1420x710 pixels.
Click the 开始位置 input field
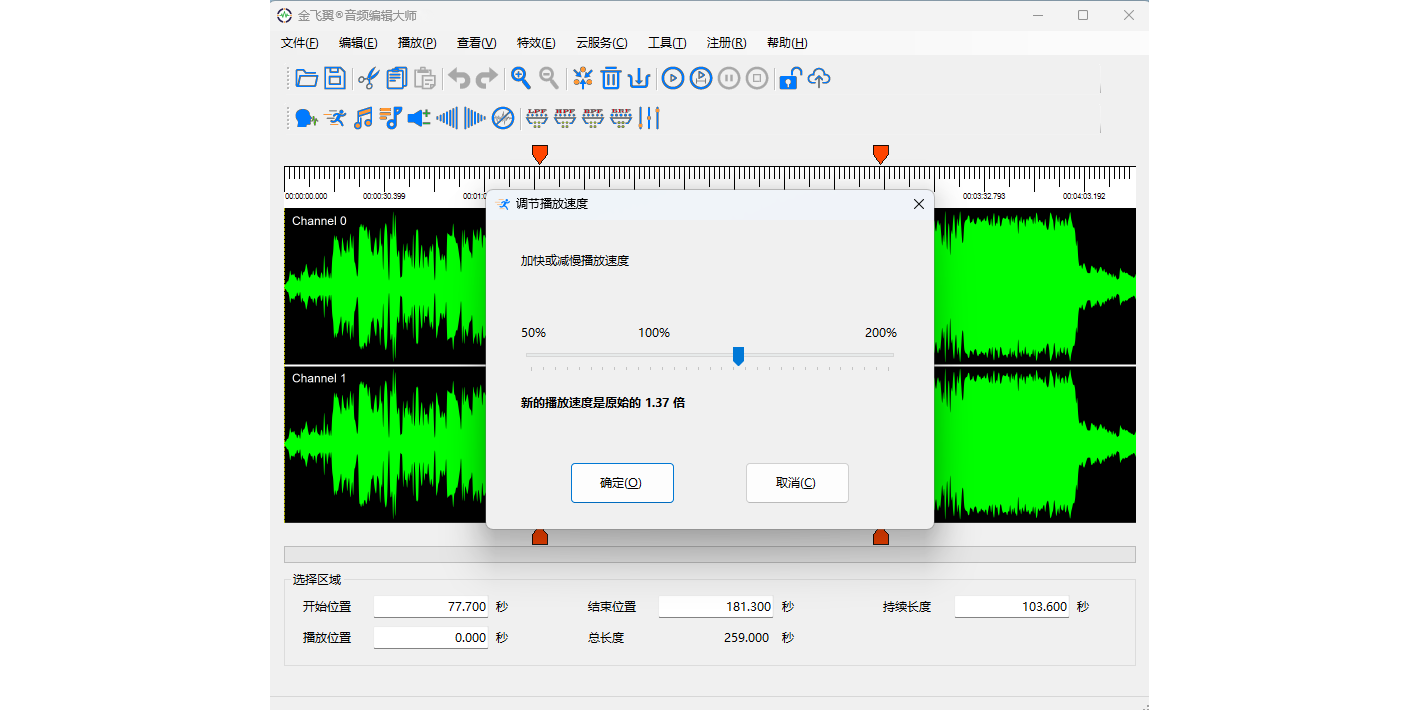[431, 606]
